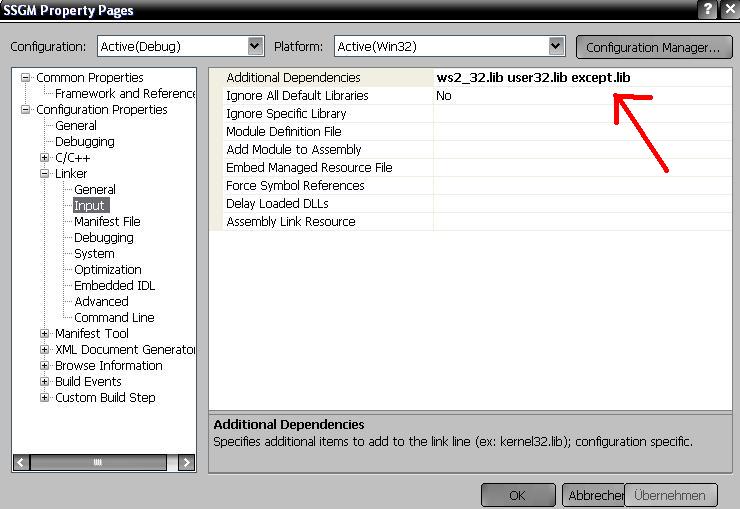Expand the Manifest Tool node
740x509 pixels.
pyautogui.click(x=45, y=334)
